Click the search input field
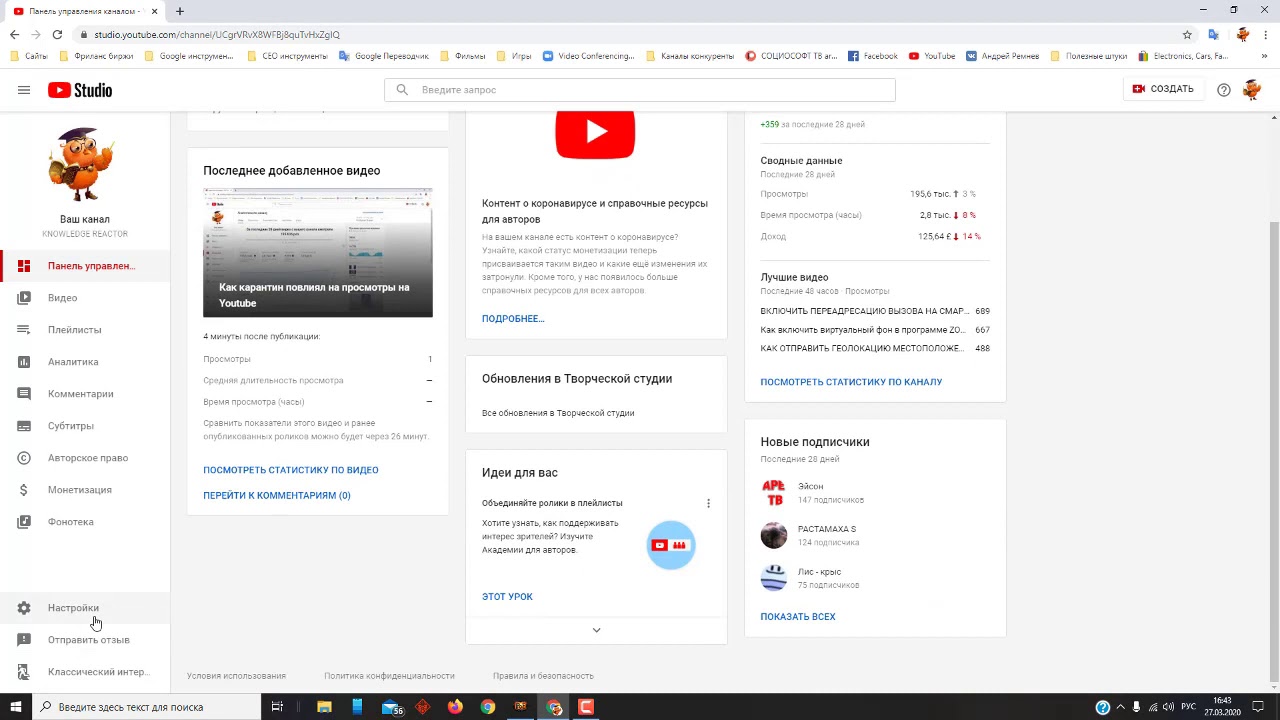1280x720 pixels. pyautogui.click(x=640, y=90)
